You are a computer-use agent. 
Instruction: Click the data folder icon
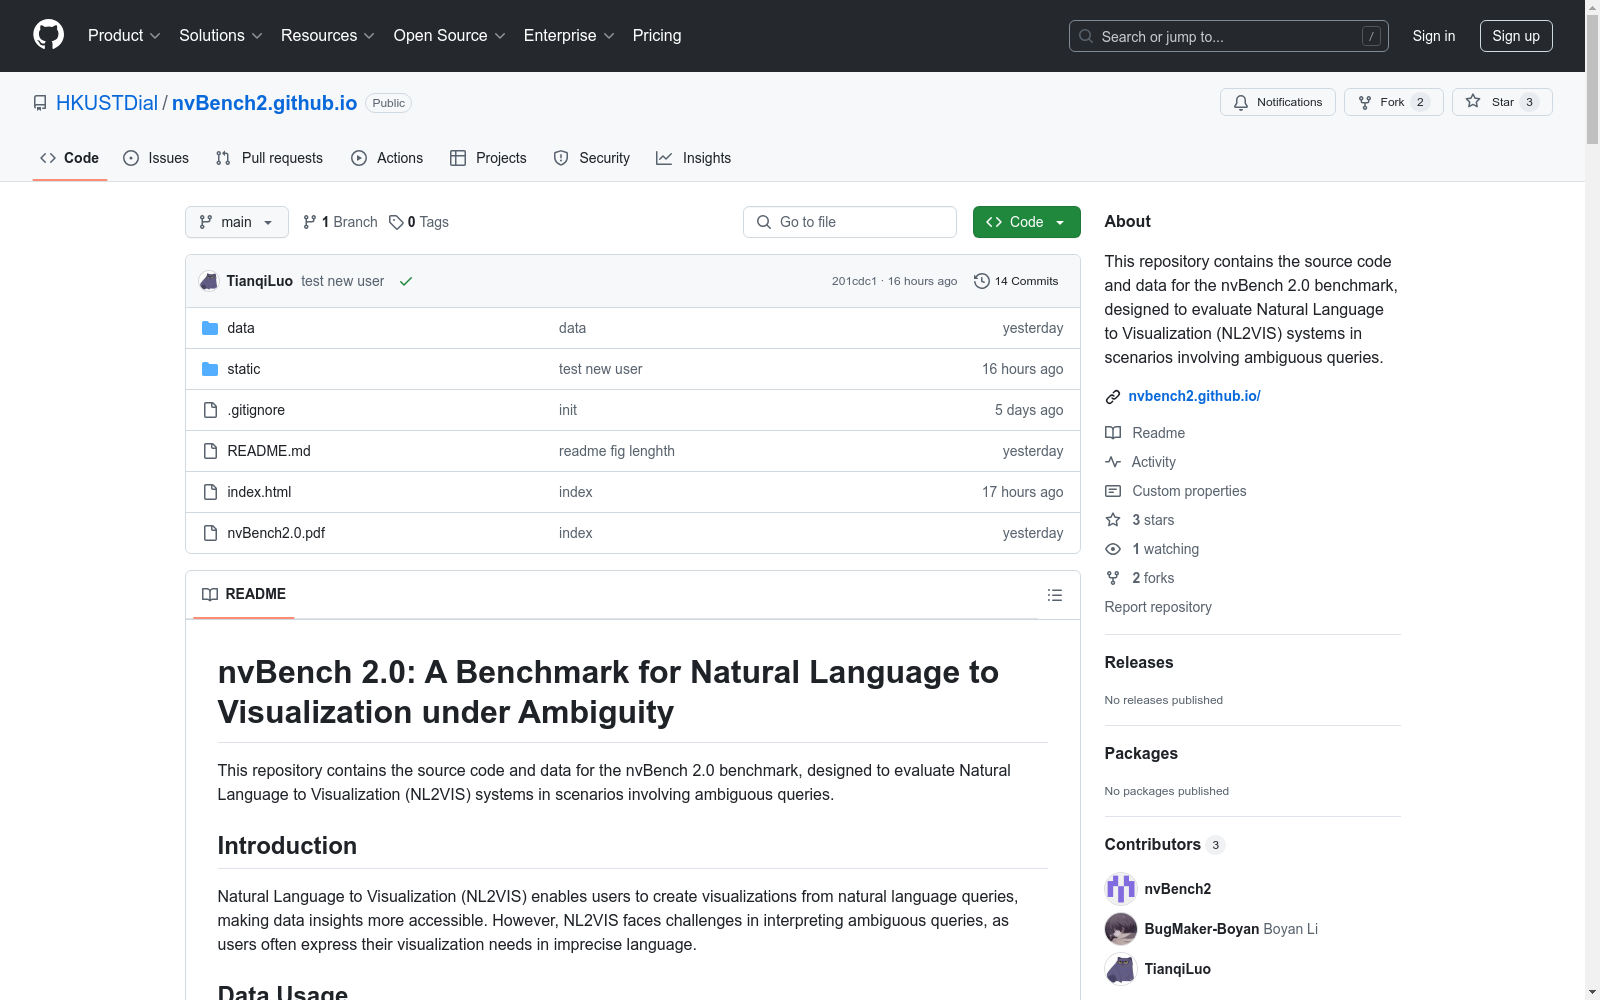210,328
